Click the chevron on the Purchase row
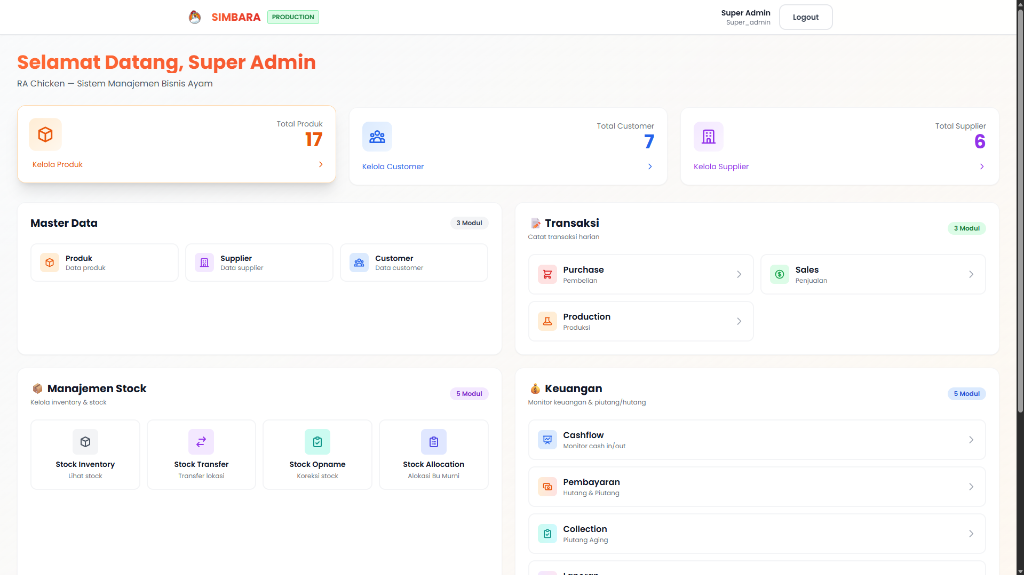Image resolution: width=1024 pixels, height=575 pixels. 739,274
